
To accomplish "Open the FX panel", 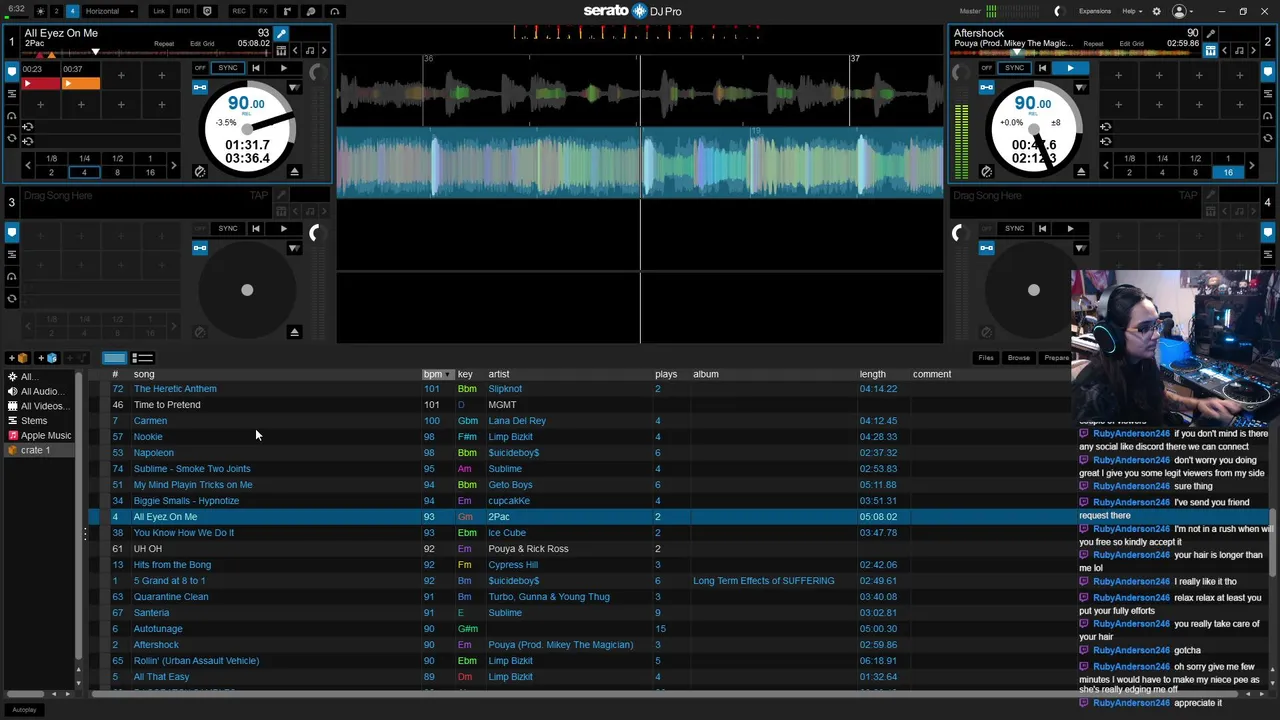I will 263,11.
